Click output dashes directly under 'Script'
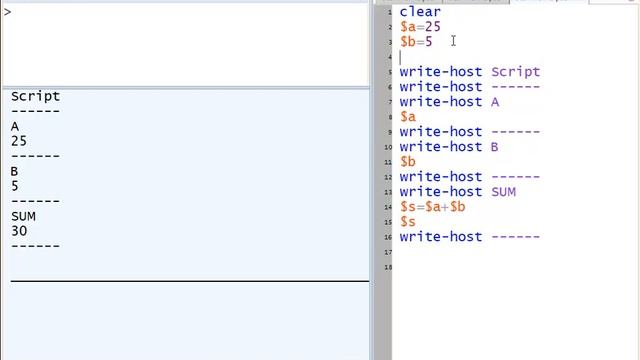 pyautogui.click(x=36, y=111)
